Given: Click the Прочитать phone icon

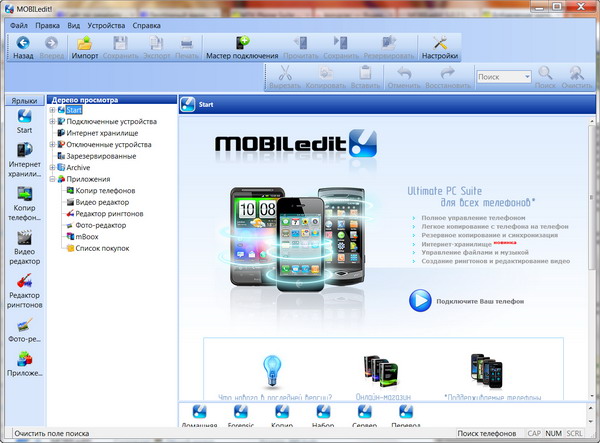Looking at the screenshot, I should click(300, 42).
